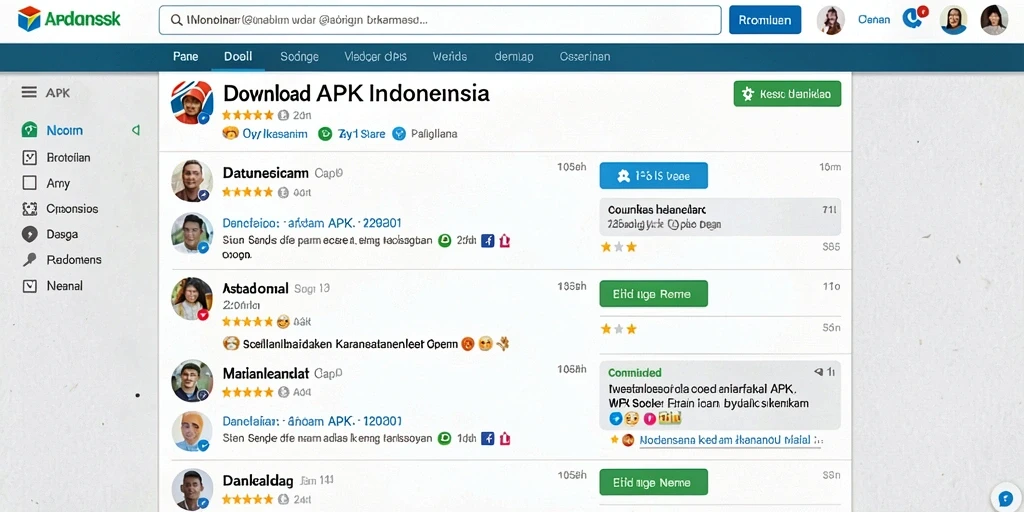Click pink share icon in 1dth row
Viewport: 1024px width, 512px height.
(504, 439)
